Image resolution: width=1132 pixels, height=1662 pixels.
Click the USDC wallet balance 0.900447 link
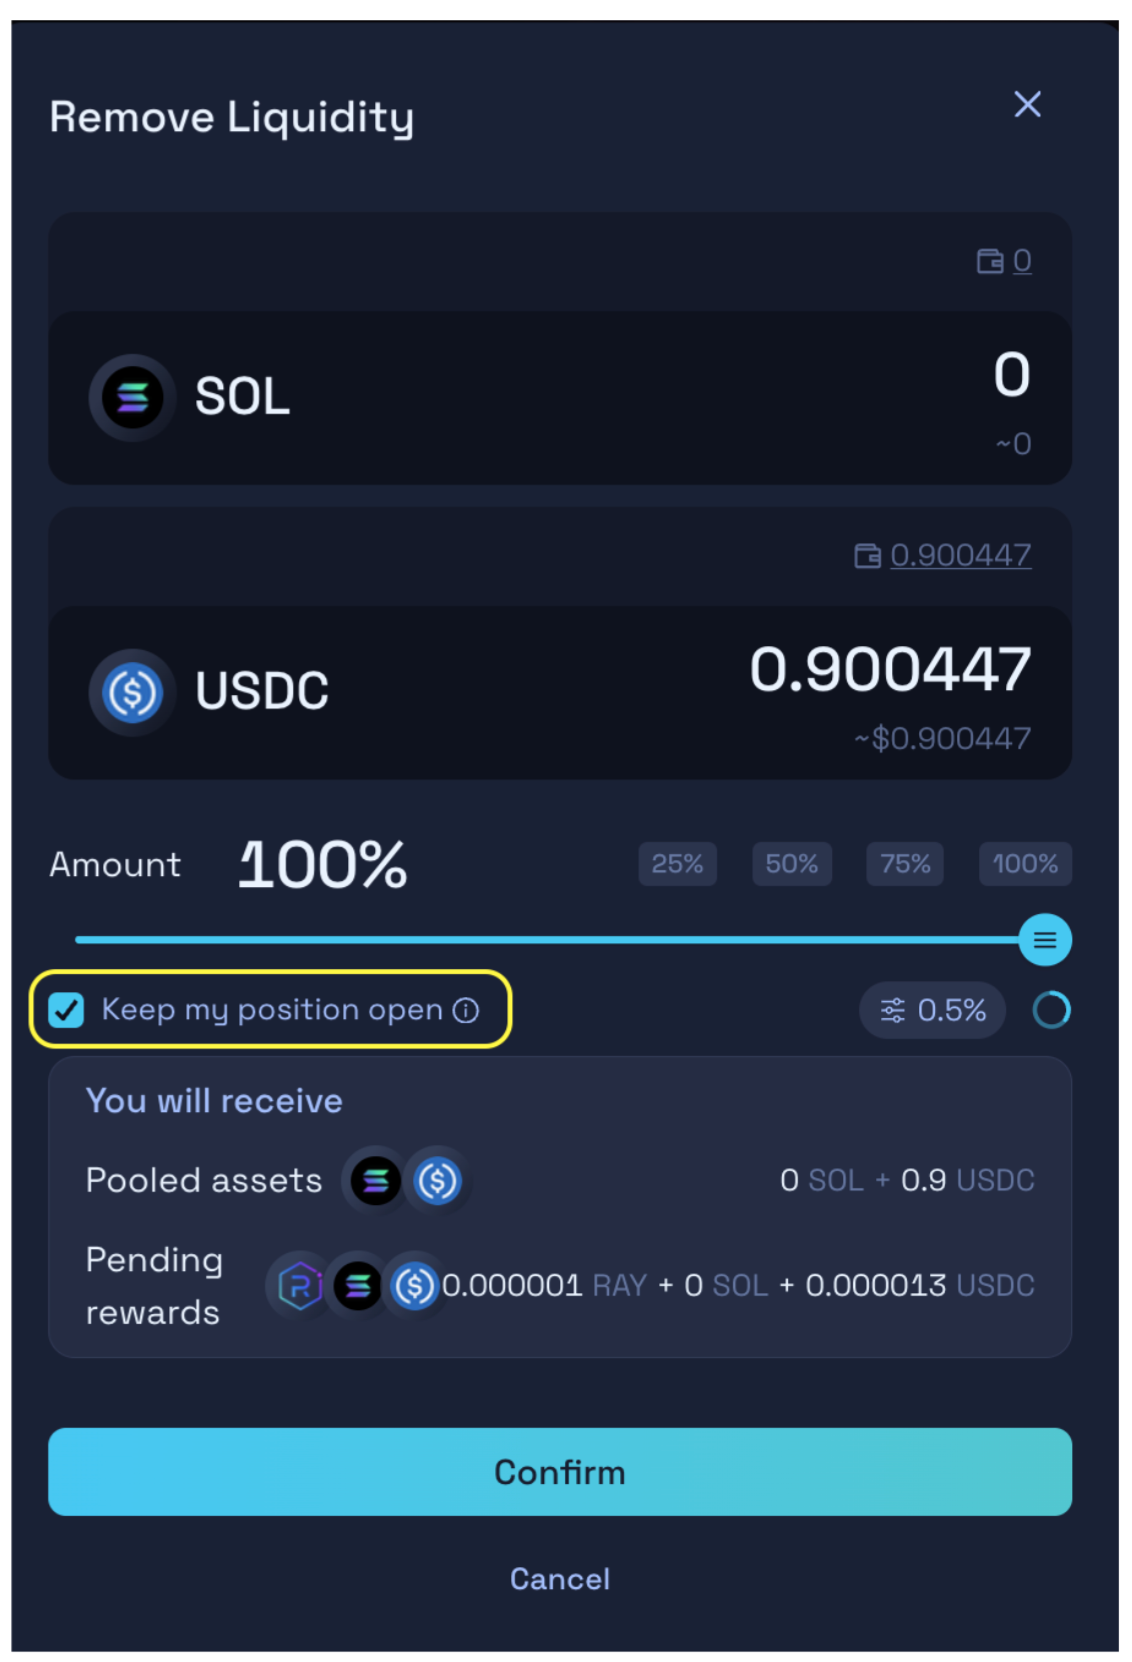coord(960,556)
